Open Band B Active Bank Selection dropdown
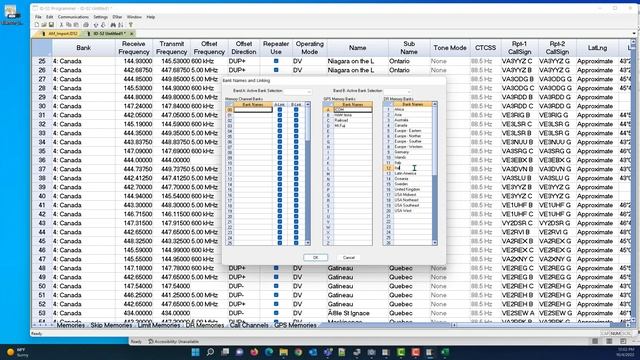This screenshot has height=360, width=640. (x=398, y=91)
